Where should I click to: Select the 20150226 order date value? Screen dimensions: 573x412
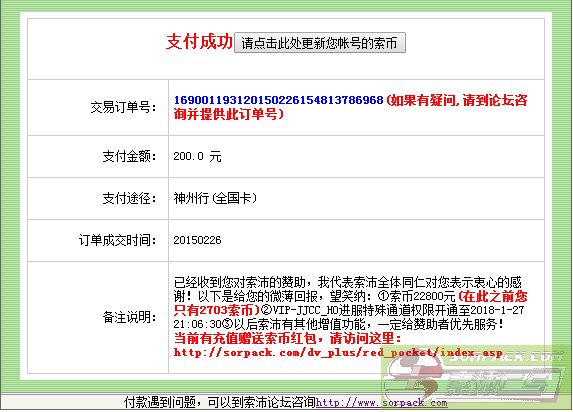[x=197, y=240]
